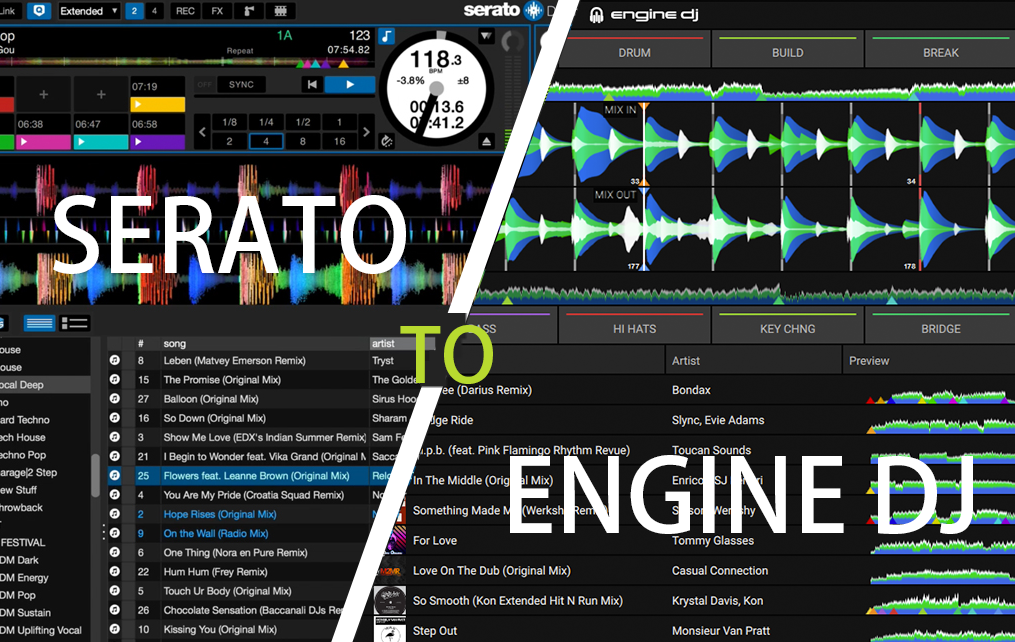Sort Engine DJ list by Artist header

click(x=753, y=360)
